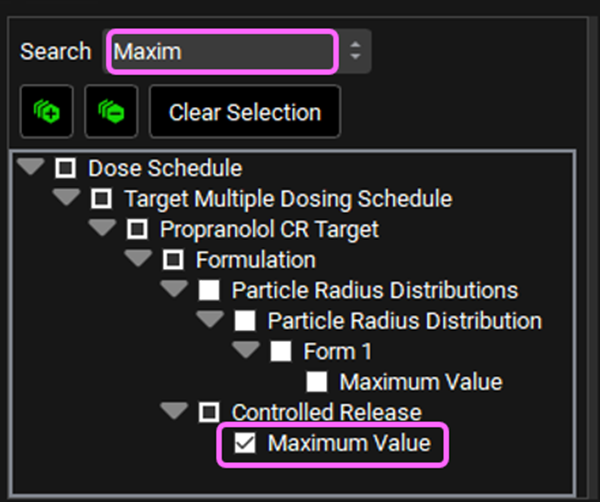Collapse the Dose Schedule node
The image size is (600, 502).
click(x=31, y=168)
